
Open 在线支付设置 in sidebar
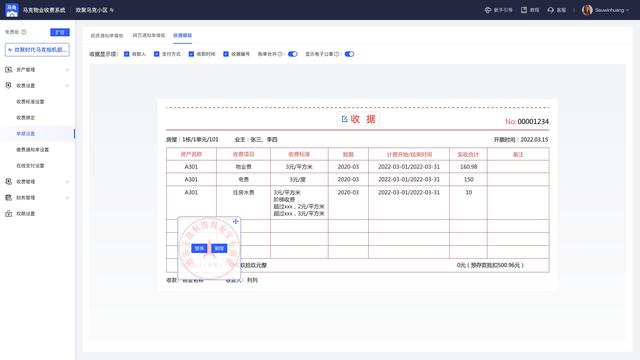click(30, 165)
